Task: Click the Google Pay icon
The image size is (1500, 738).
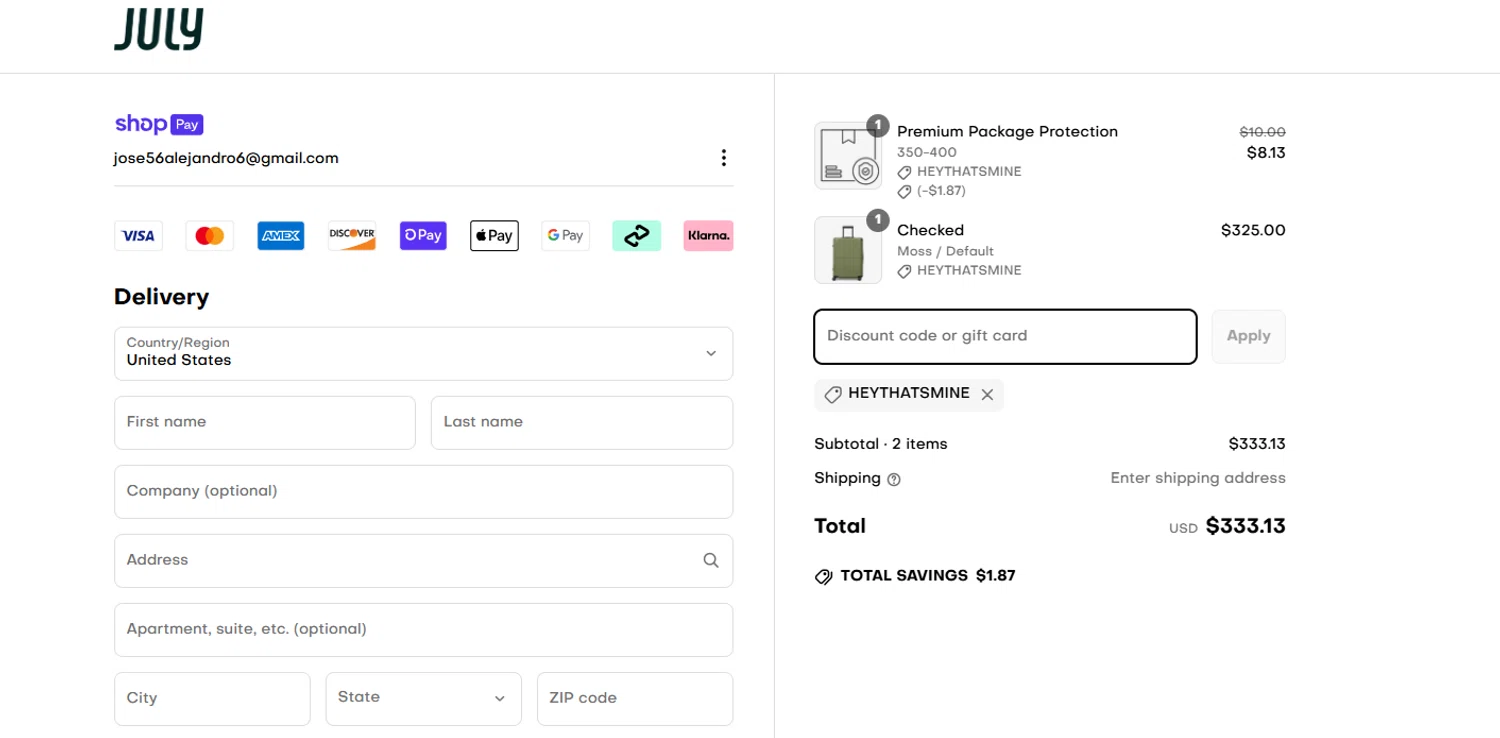Action: tap(565, 236)
